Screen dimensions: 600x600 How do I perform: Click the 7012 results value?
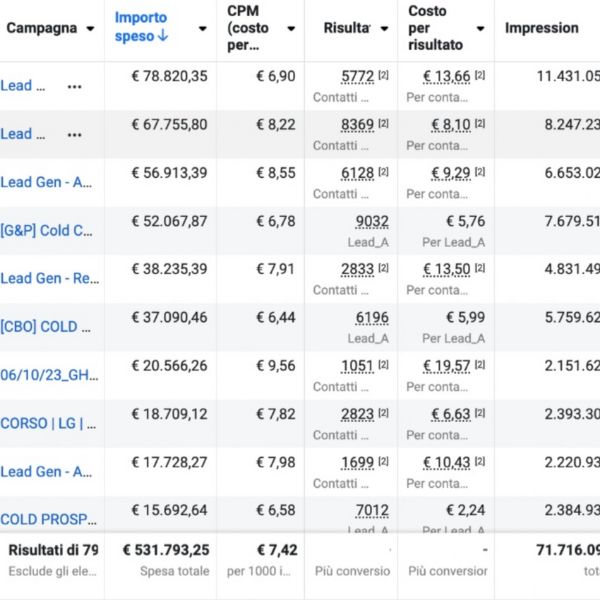372,510
